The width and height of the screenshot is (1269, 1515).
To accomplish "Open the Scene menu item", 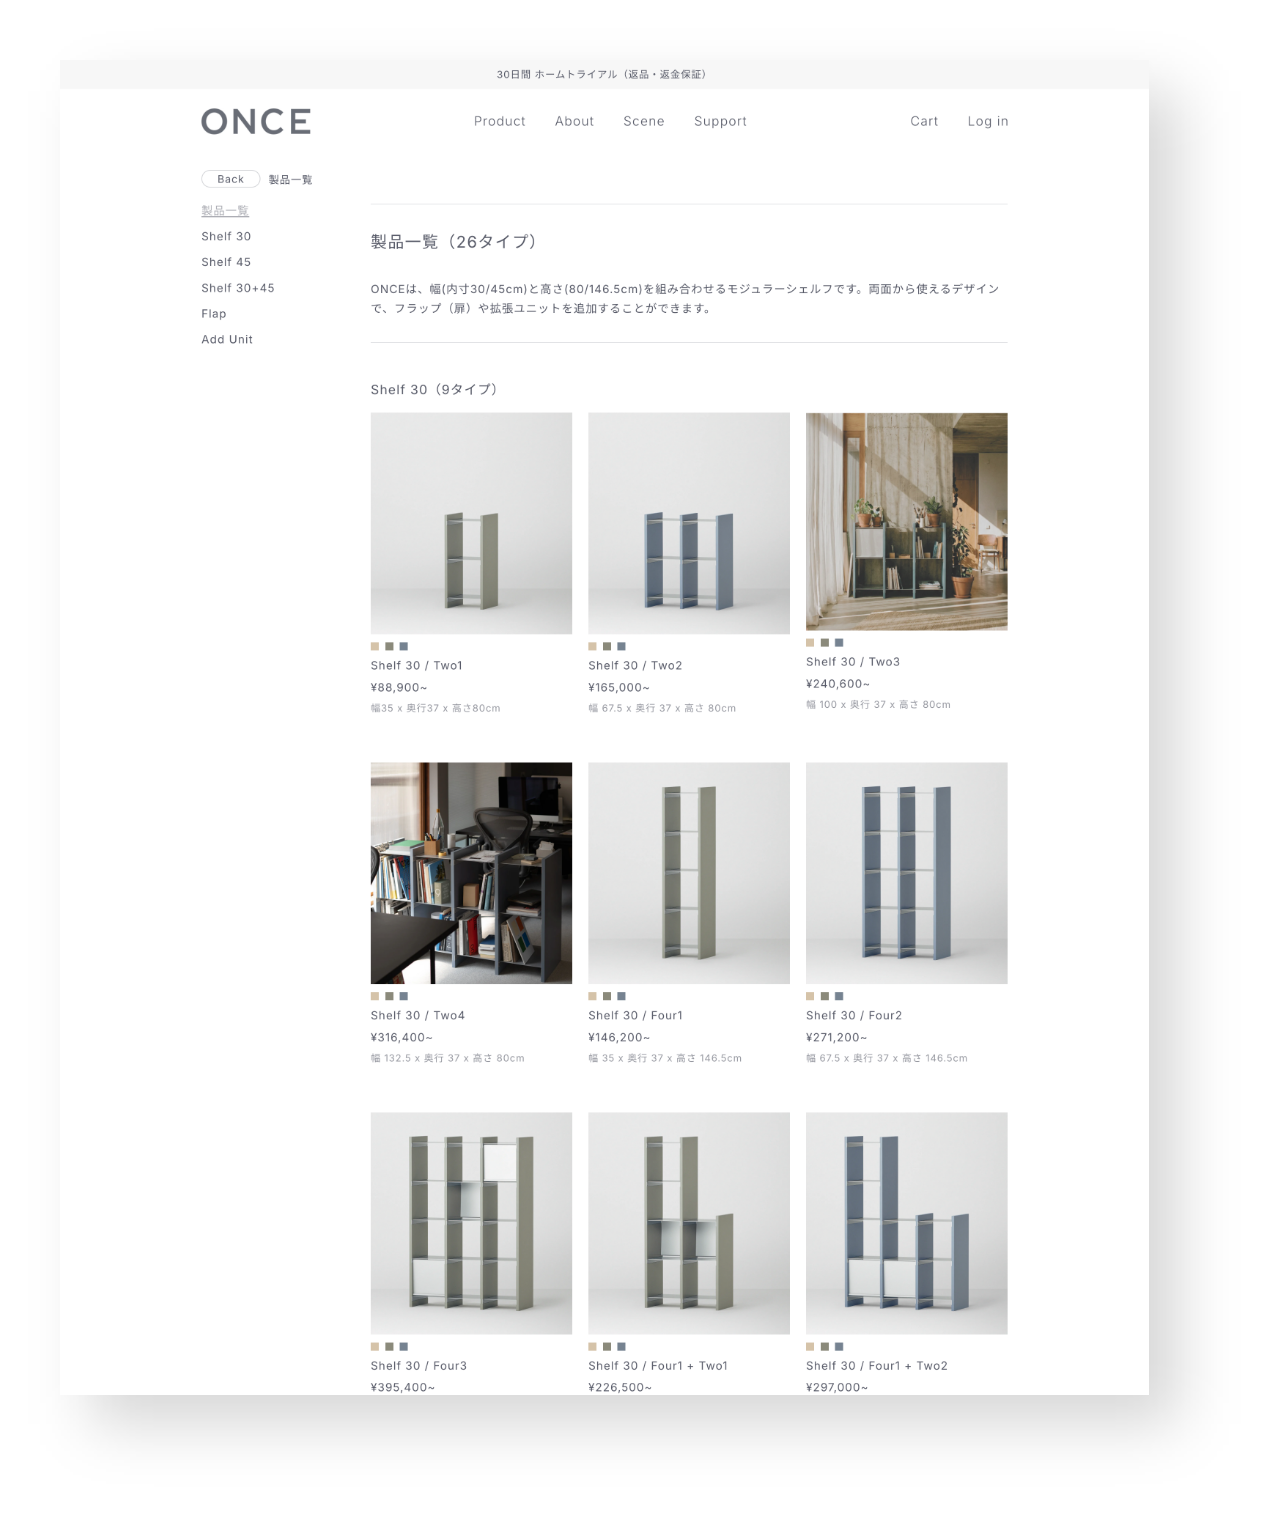I will [643, 121].
